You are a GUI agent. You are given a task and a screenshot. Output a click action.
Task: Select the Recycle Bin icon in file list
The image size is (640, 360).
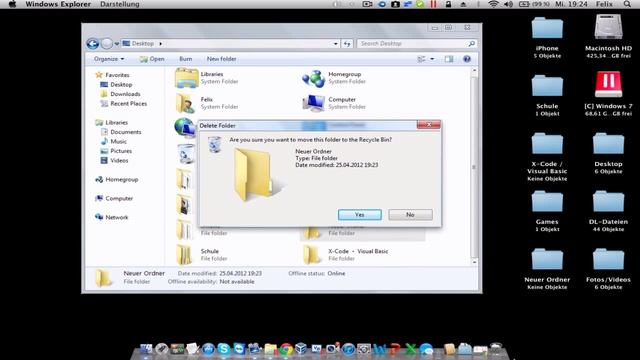[x=186, y=153]
